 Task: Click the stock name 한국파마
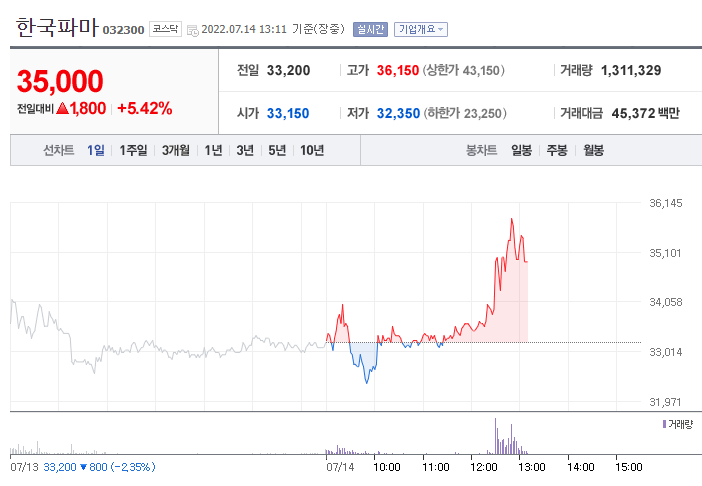click(x=57, y=27)
